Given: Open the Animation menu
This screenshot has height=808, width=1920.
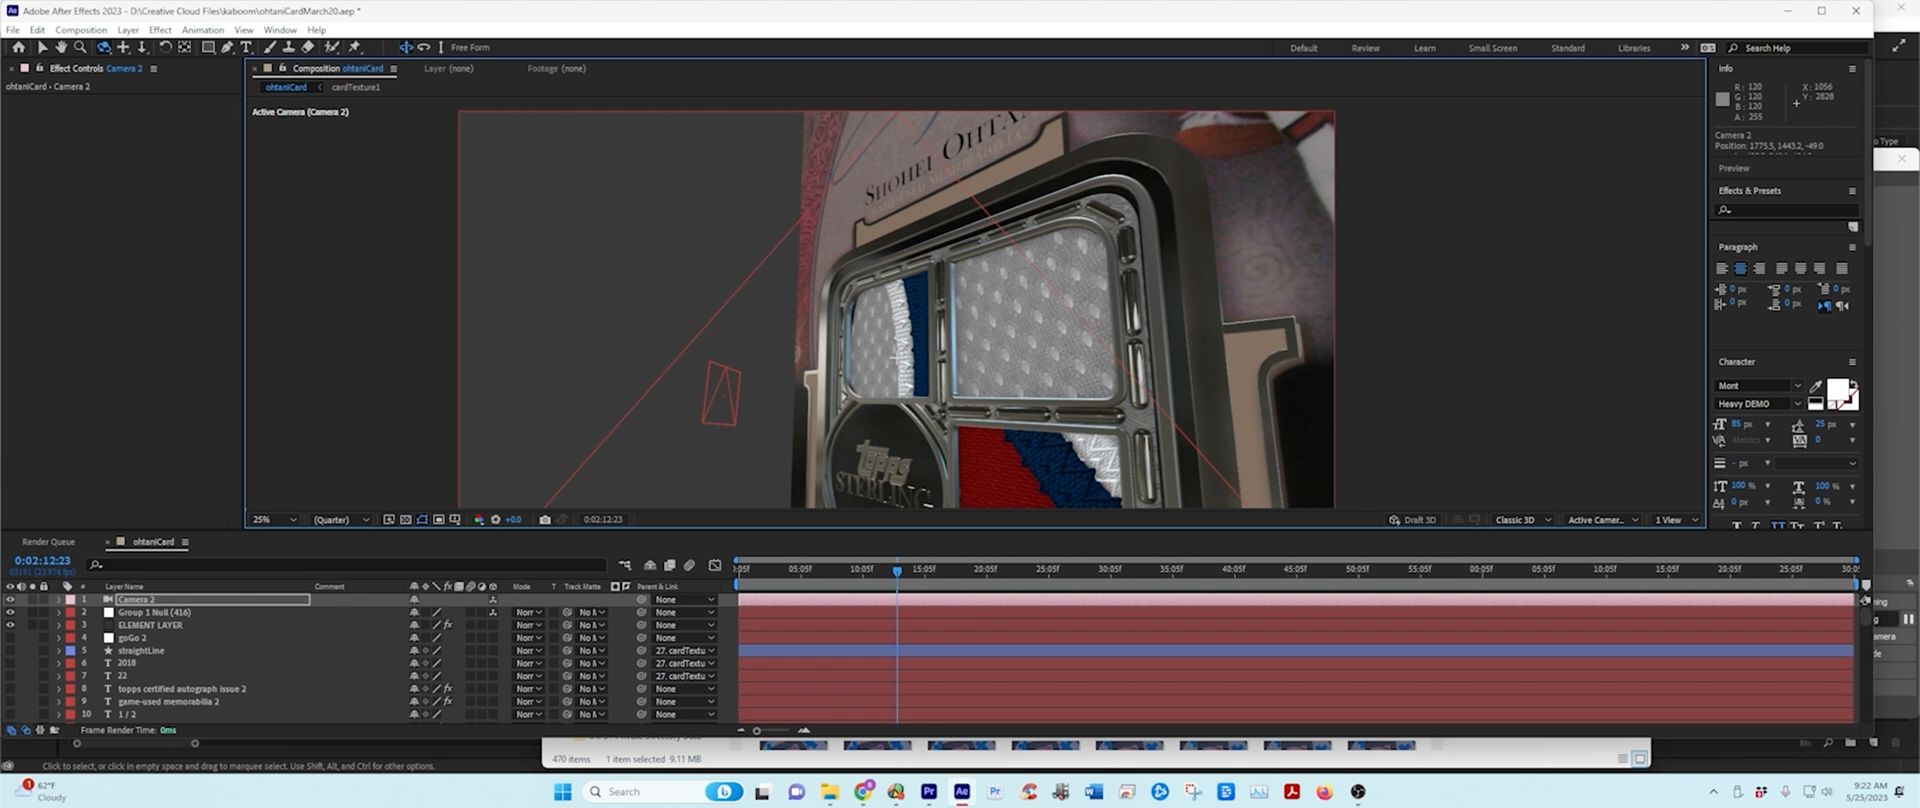Looking at the screenshot, I should click(203, 30).
